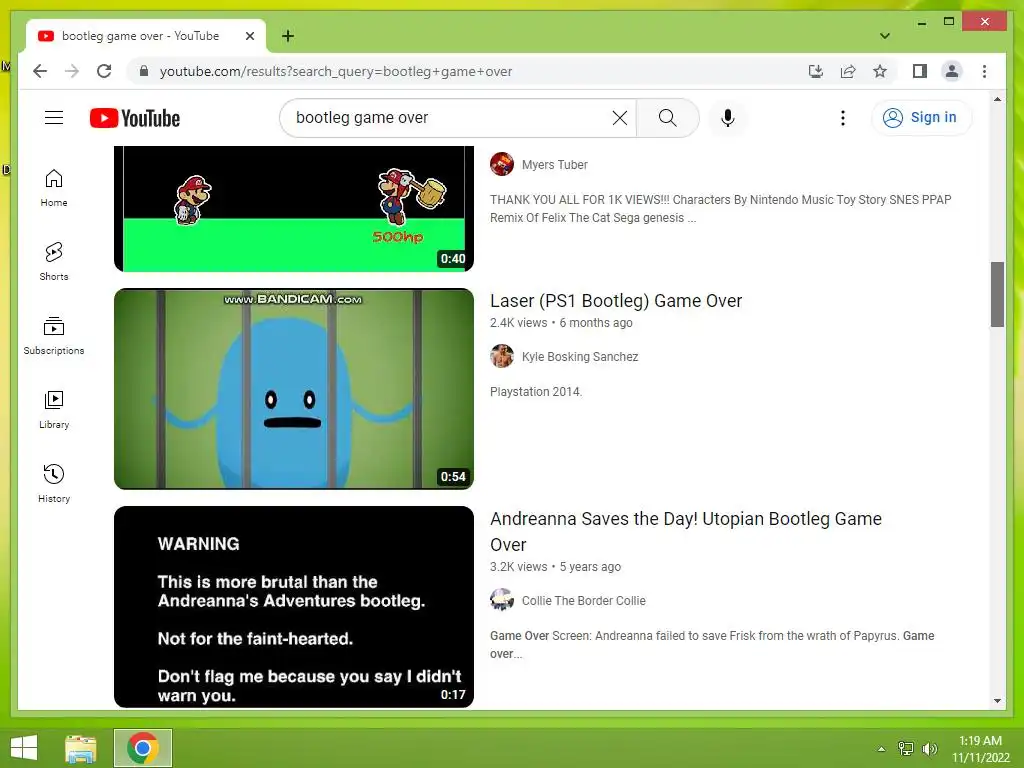Bookmark this tab with star icon

point(880,71)
